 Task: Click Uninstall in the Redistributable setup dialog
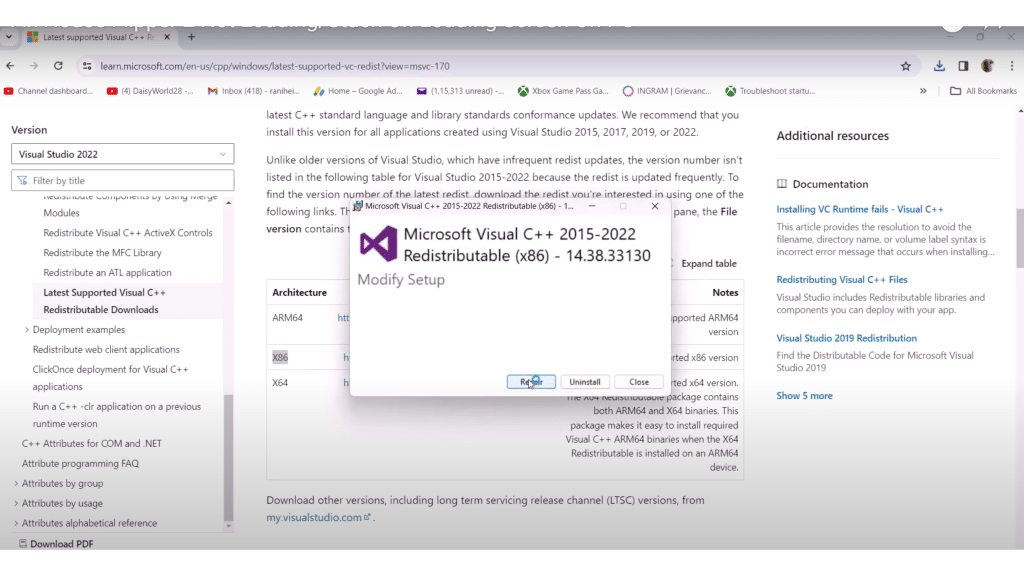click(x=584, y=382)
